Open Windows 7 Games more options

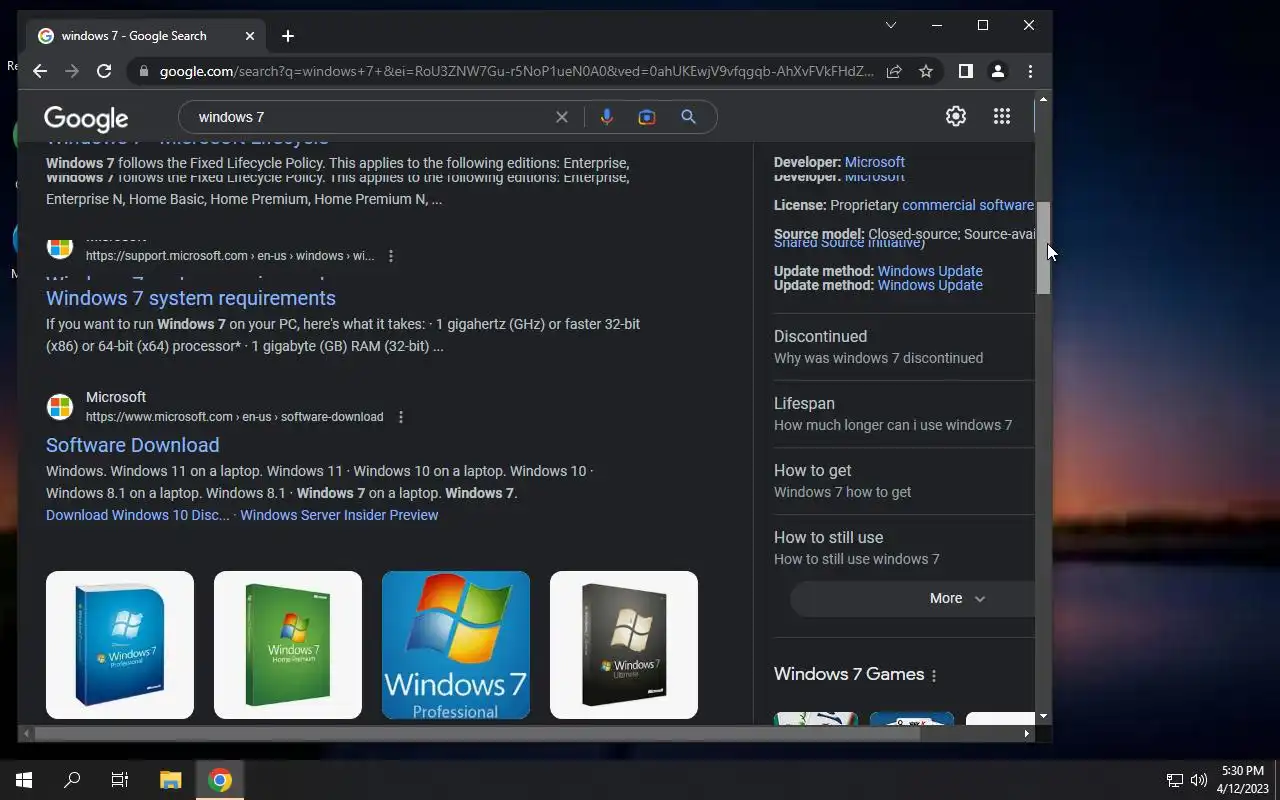934,676
